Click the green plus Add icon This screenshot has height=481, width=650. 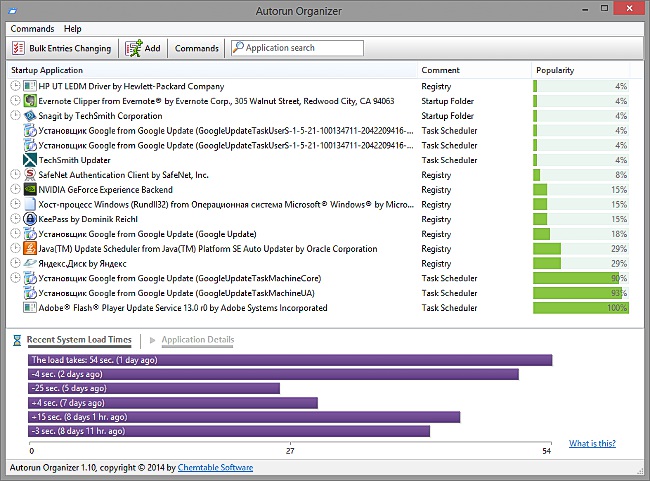click(x=133, y=48)
